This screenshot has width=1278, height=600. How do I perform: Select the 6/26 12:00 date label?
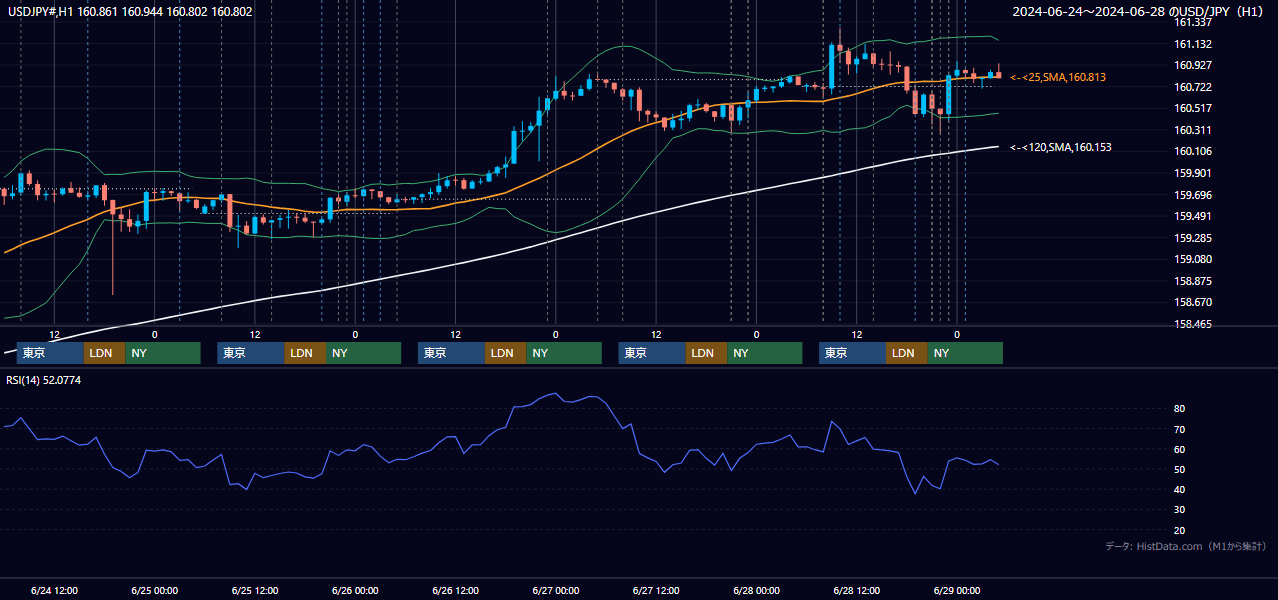(456, 590)
